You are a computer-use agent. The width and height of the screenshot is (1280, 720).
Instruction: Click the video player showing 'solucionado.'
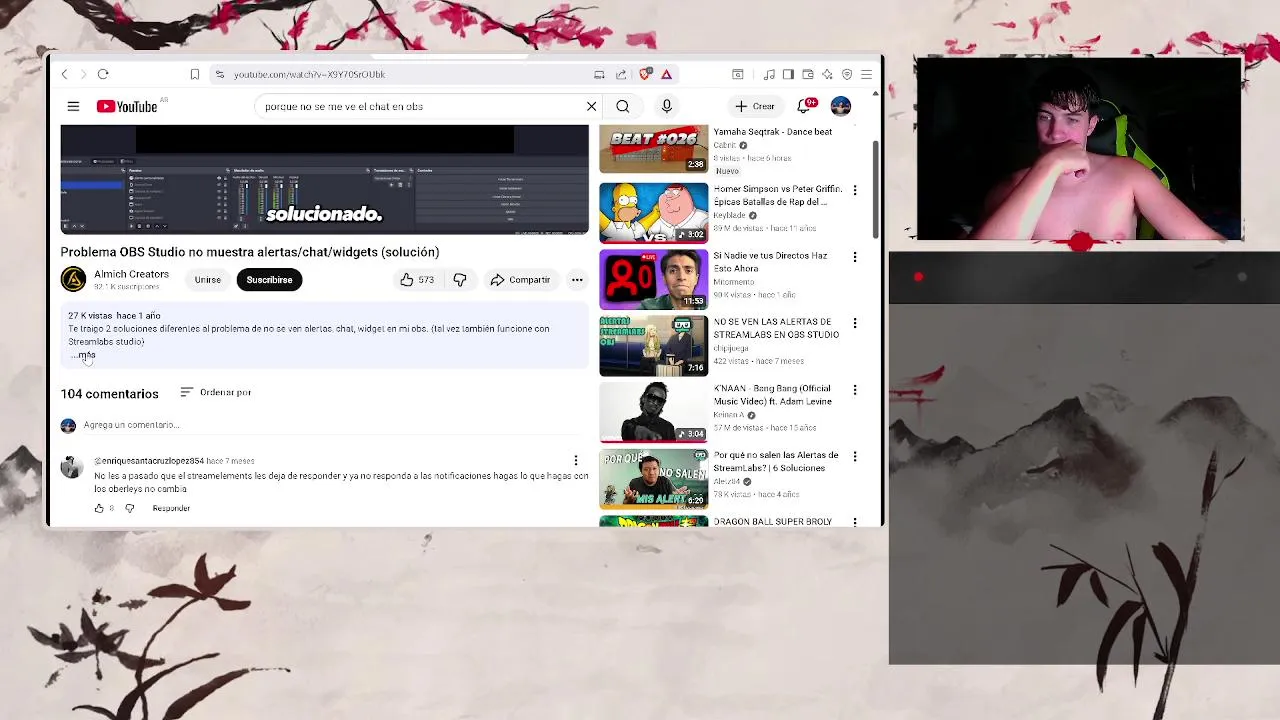(325, 180)
